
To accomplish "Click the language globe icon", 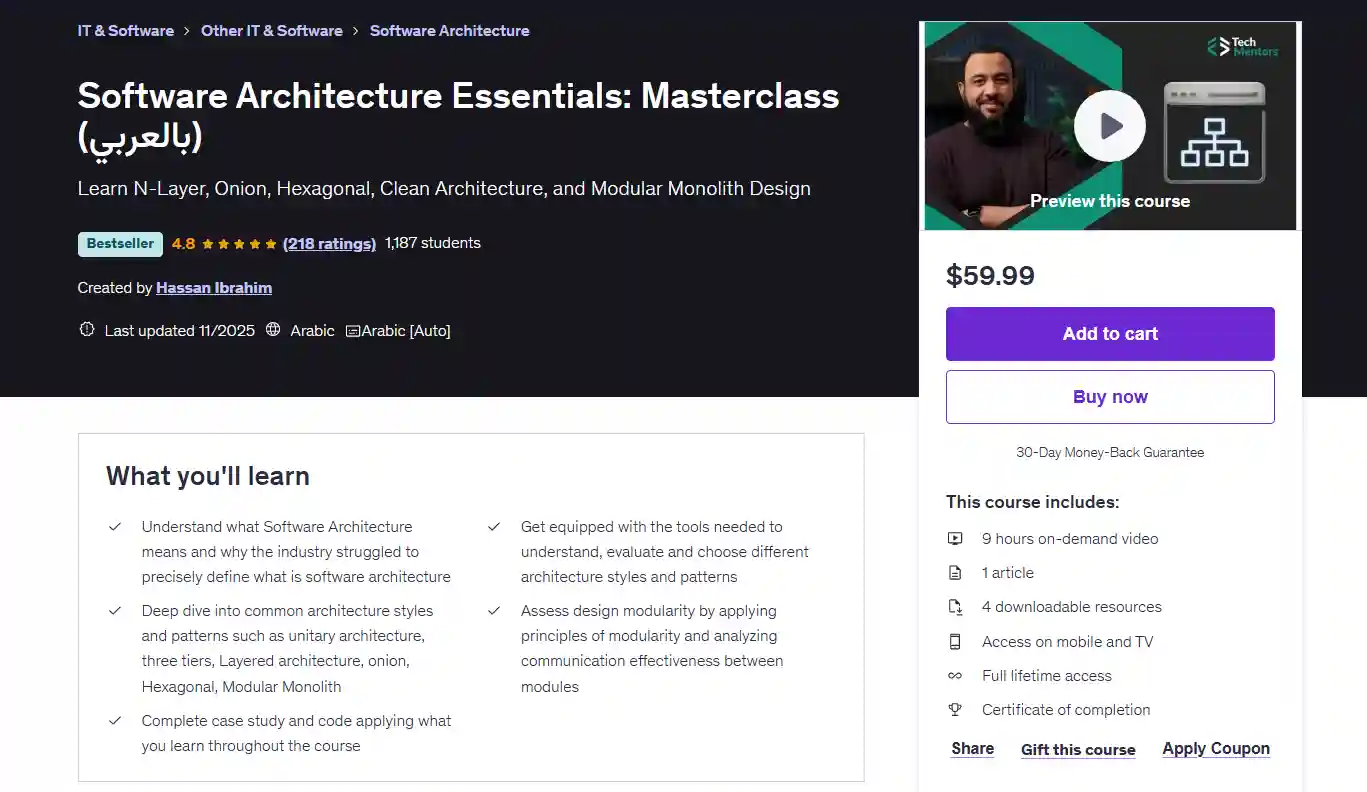I will tap(273, 330).
